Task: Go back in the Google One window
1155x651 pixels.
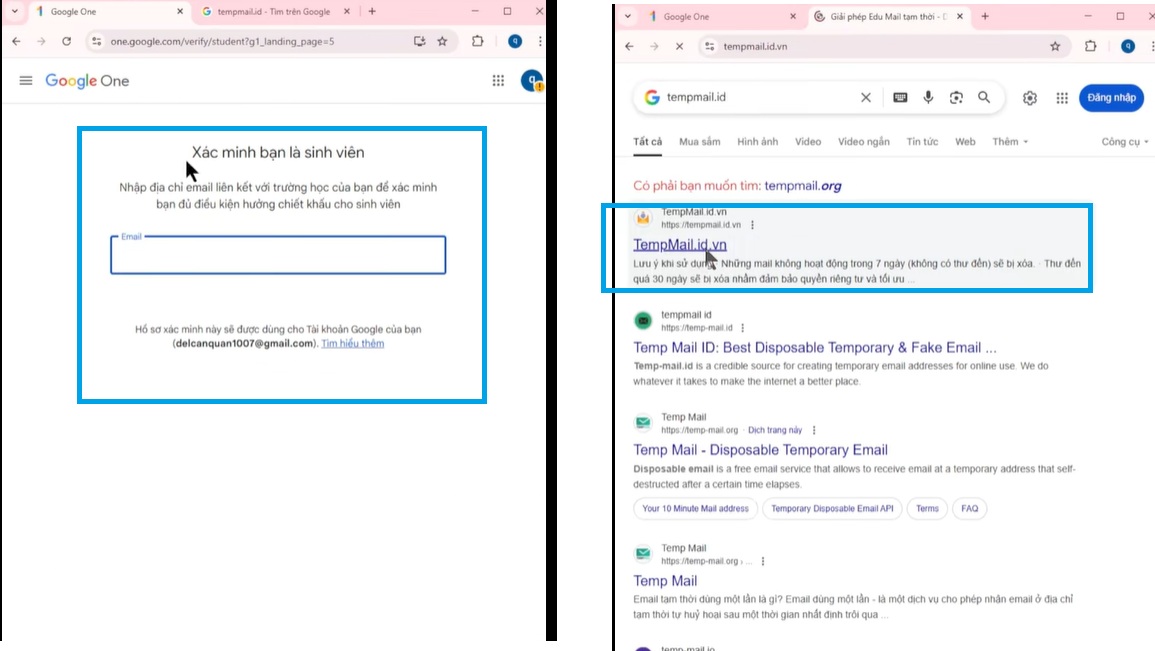Action: click(16, 41)
